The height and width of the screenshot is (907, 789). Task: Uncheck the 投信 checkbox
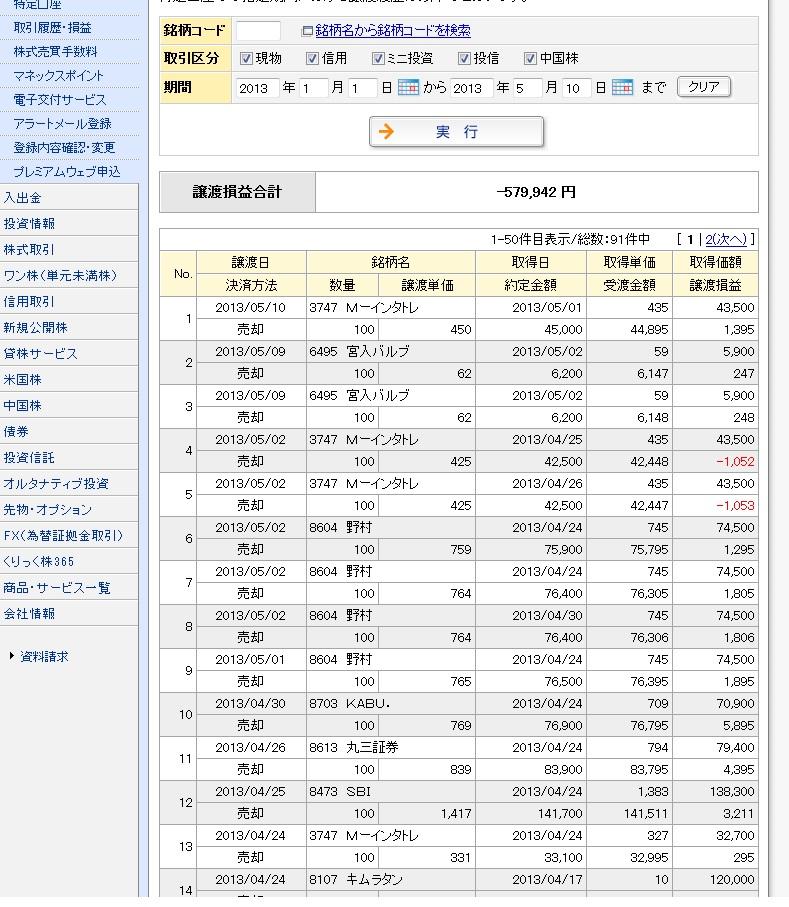(464, 58)
